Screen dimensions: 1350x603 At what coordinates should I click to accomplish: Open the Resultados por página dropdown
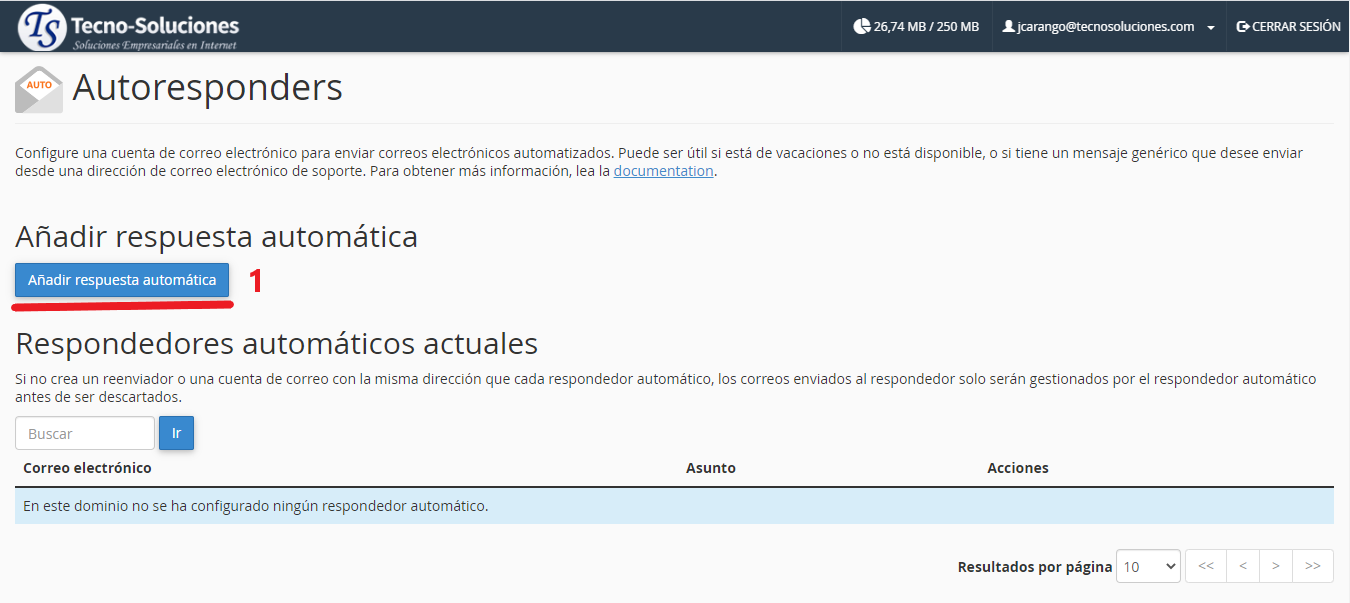point(1148,566)
